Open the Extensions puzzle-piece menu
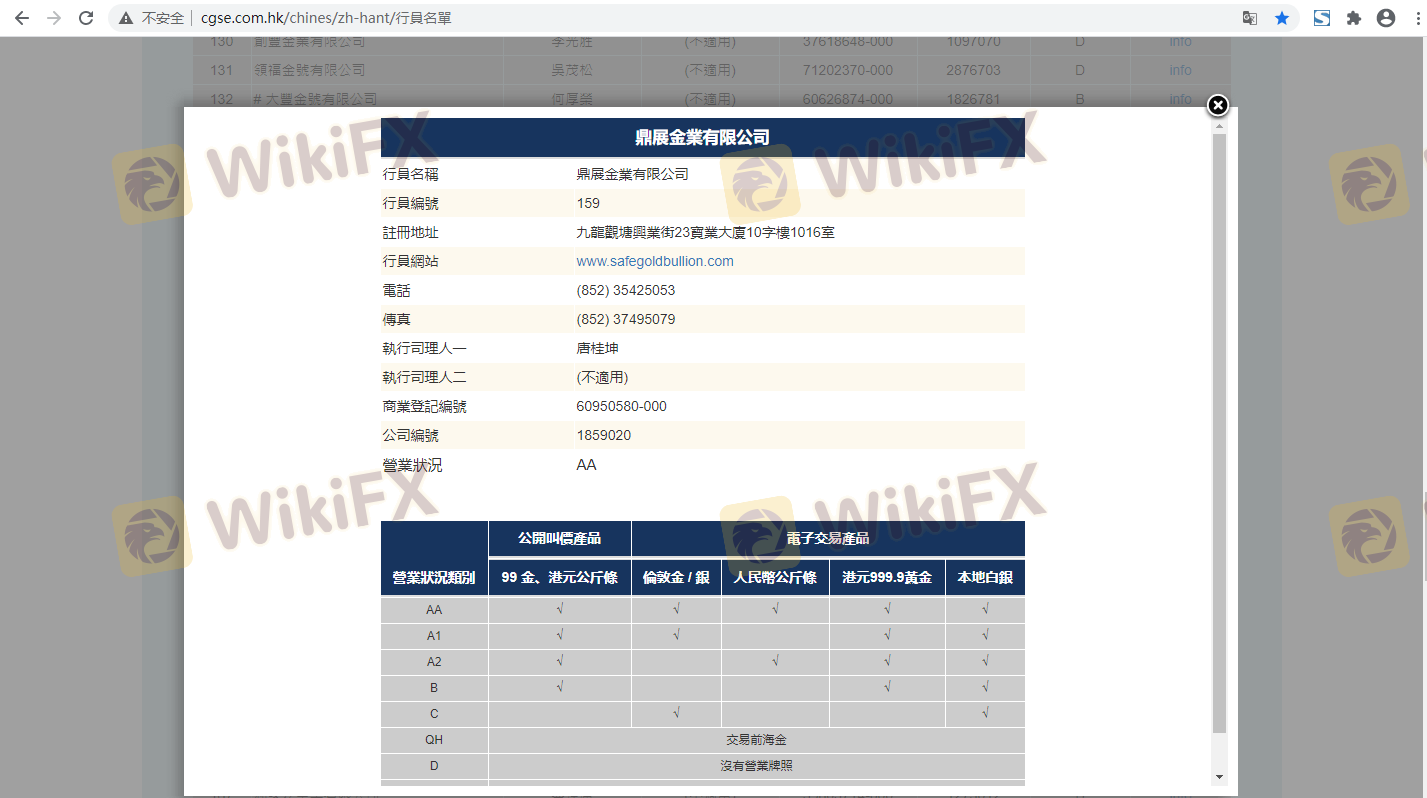Viewport: 1427px width, 798px height. (1354, 18)
